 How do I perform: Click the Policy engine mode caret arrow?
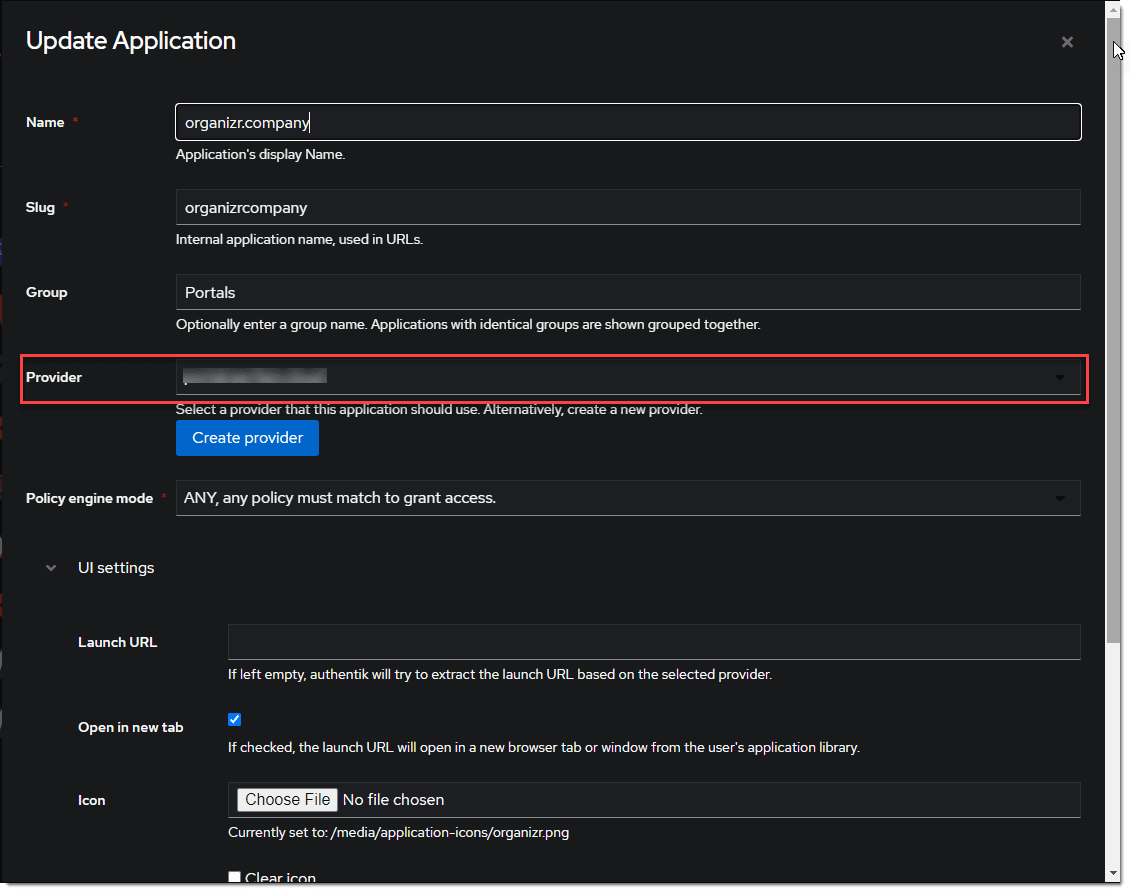click(x=1059, y=498)
